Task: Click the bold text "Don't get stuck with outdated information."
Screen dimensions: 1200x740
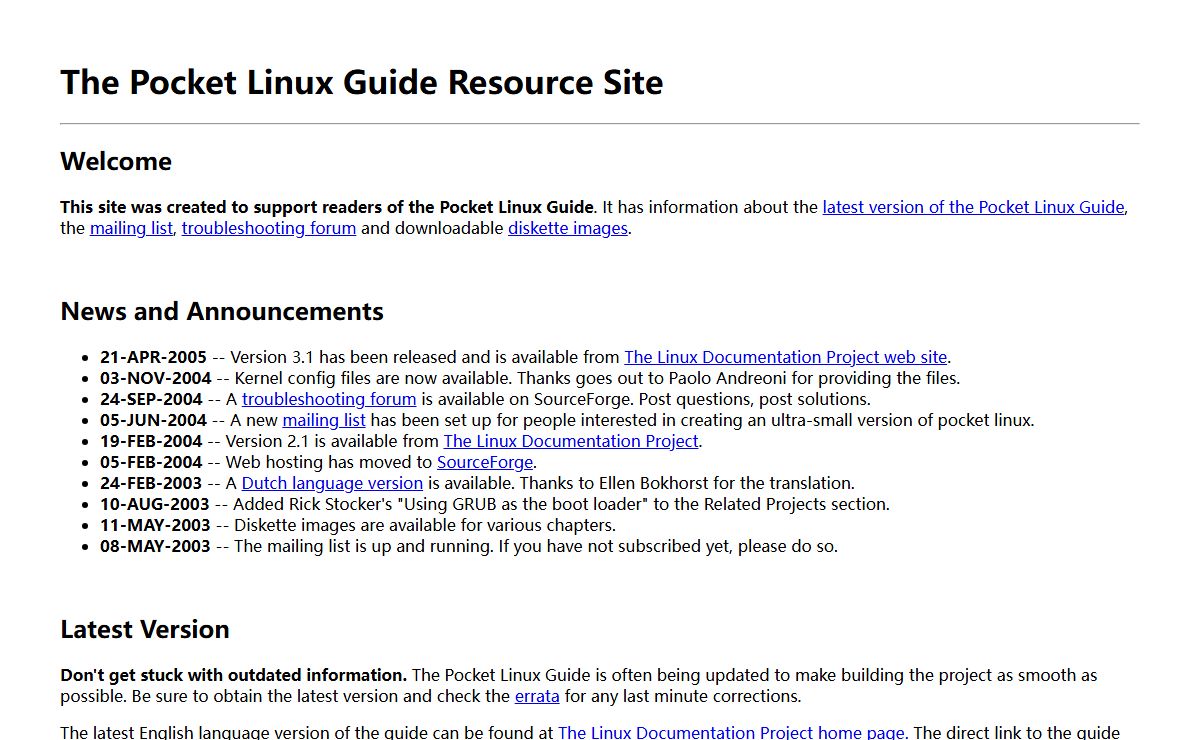Action: pyautogui.click(x=233, y=675)
